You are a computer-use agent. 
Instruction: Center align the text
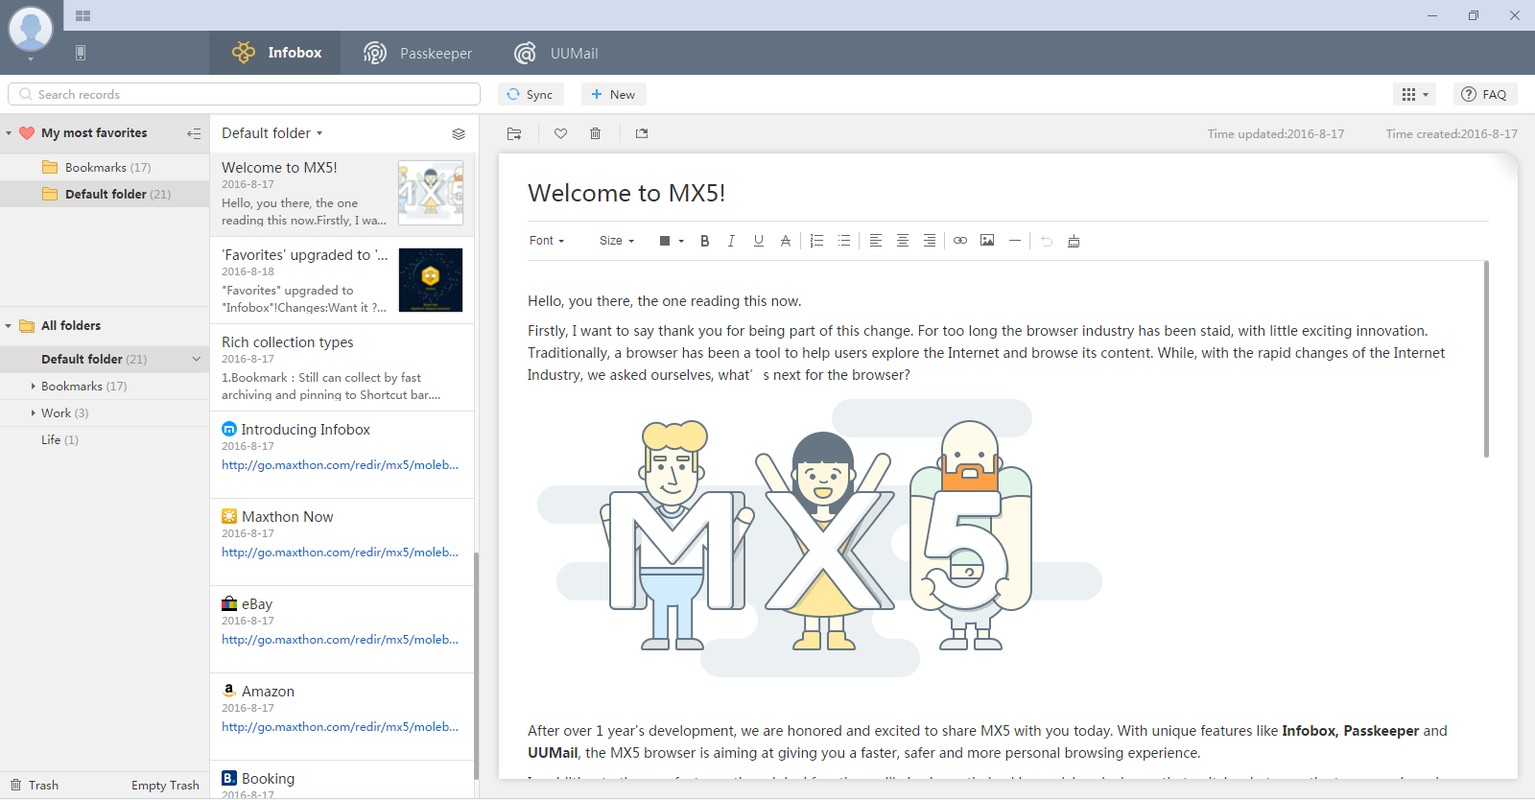(x=903, y=241)
